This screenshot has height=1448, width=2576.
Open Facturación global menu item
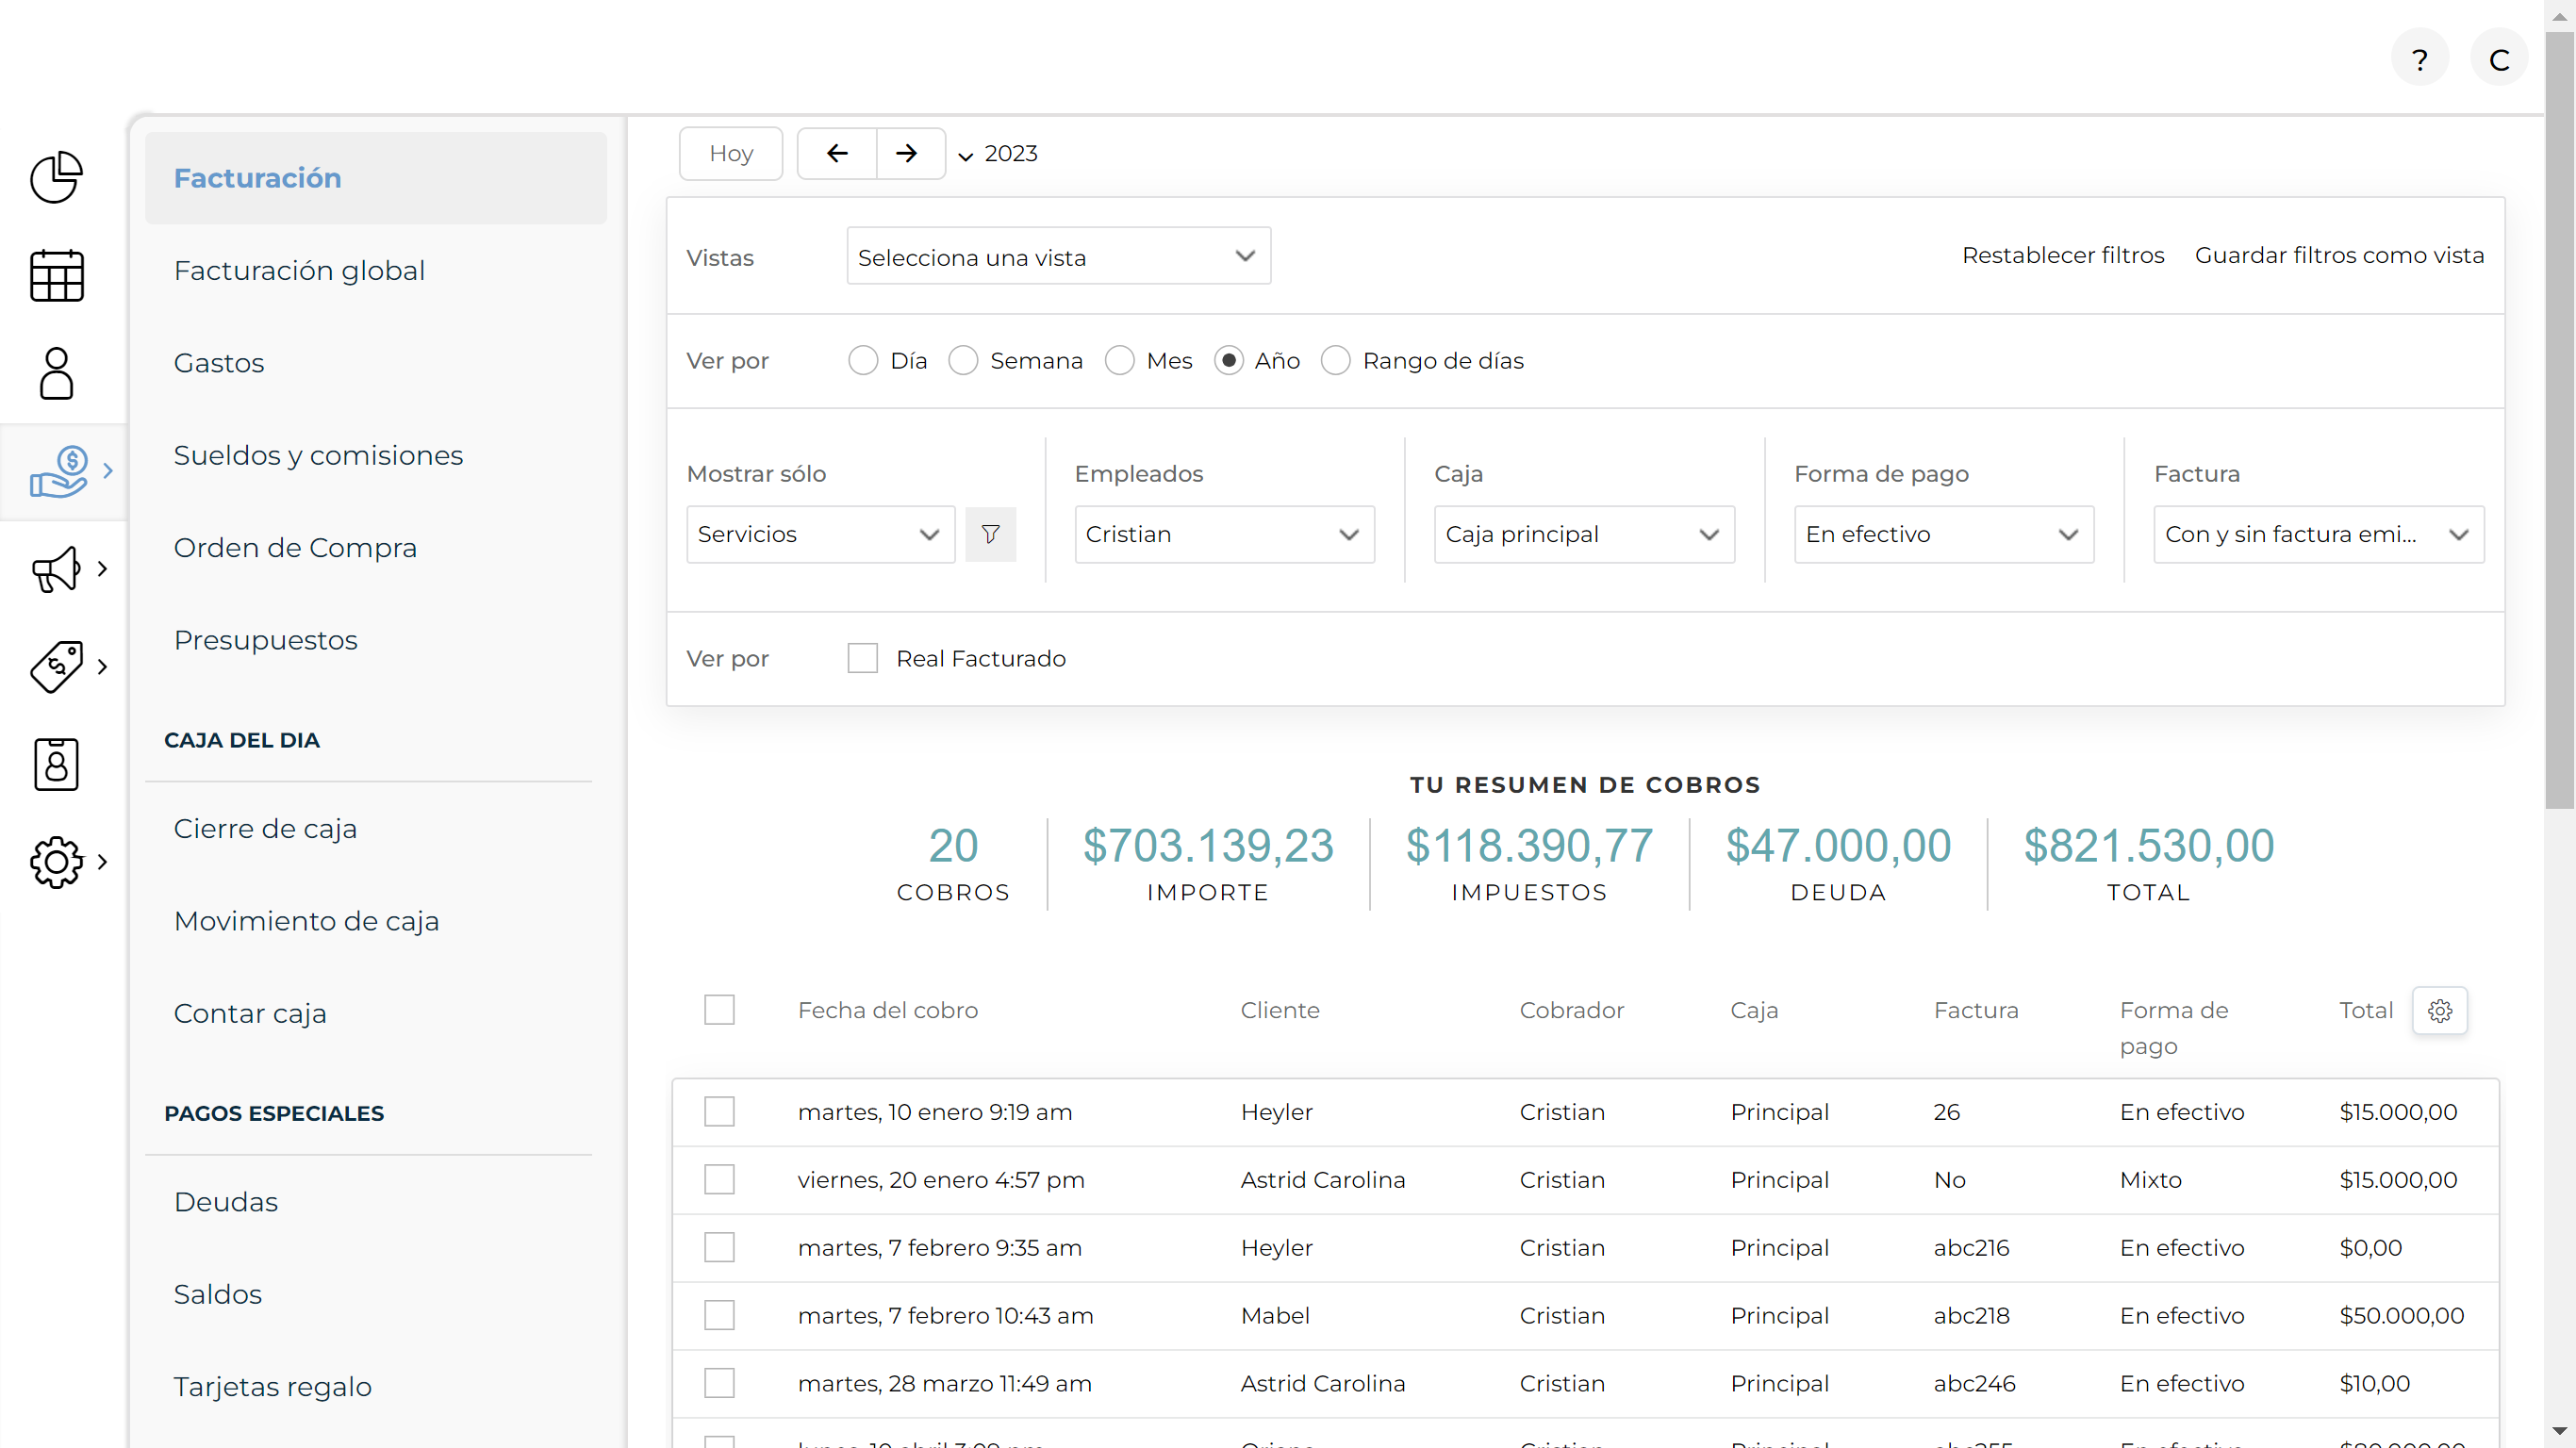click(299, 271)
